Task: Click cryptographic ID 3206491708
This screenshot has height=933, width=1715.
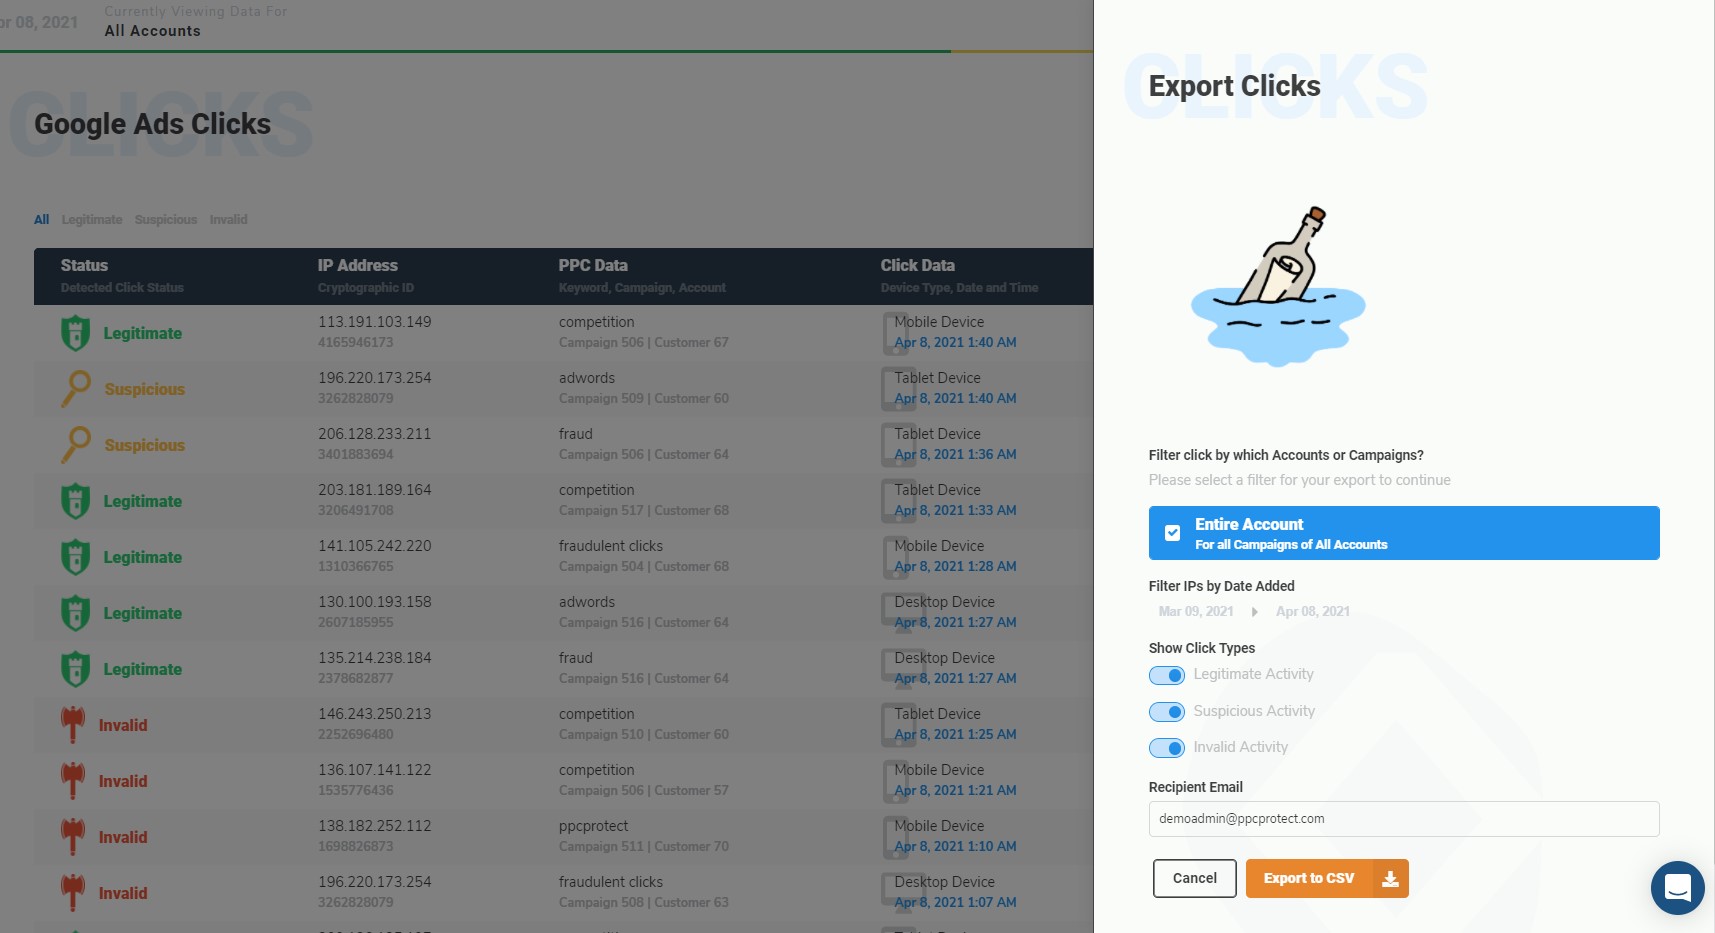Action: 356,511
